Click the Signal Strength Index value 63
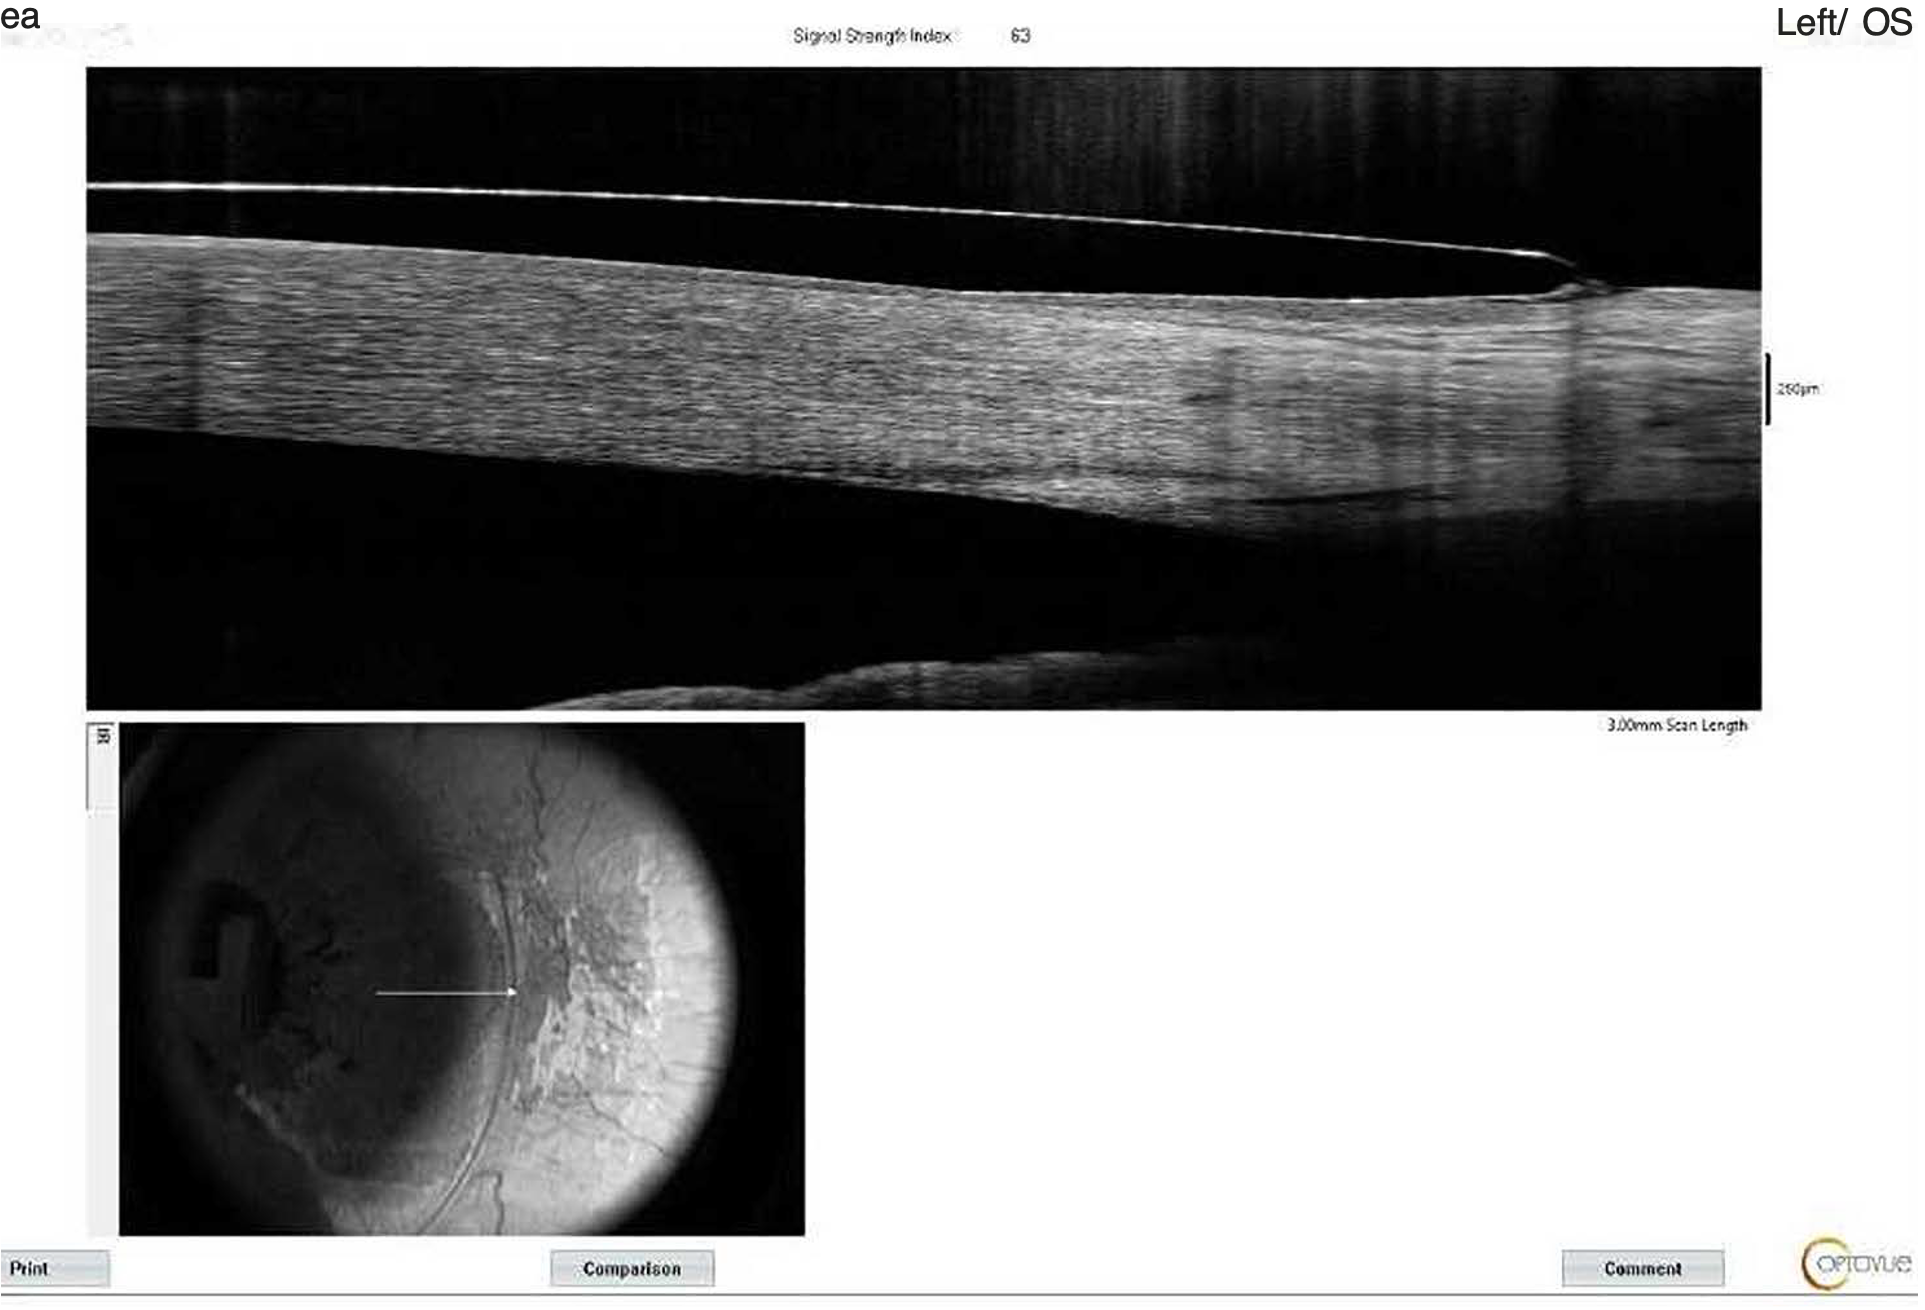1925x1310 pixels. click(1020, 36)
